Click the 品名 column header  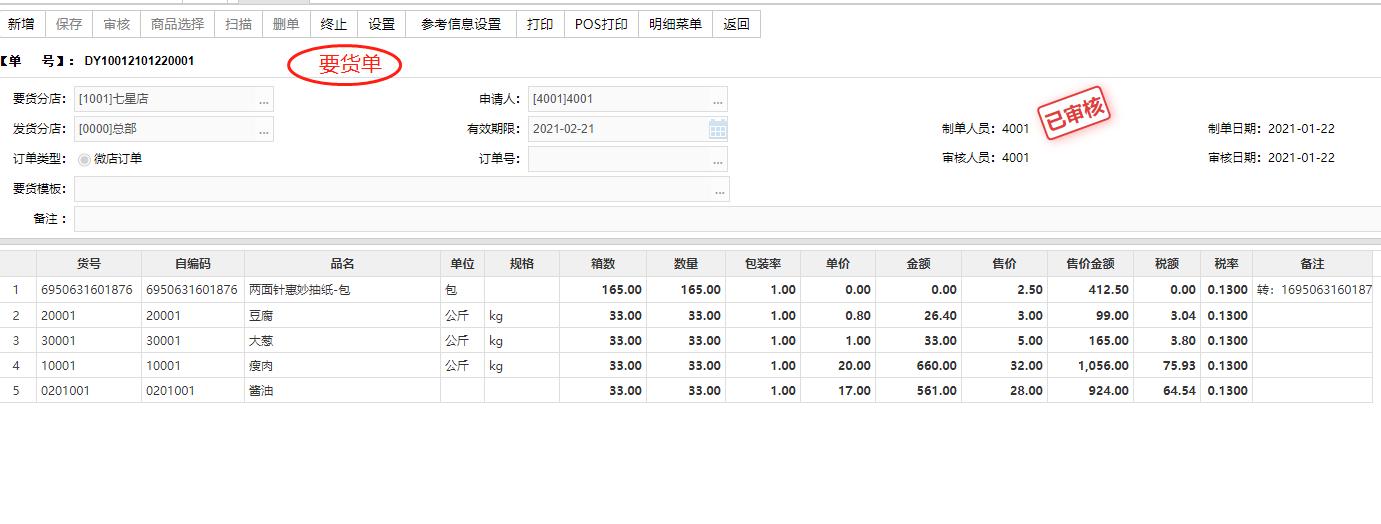tap(343, 264)
